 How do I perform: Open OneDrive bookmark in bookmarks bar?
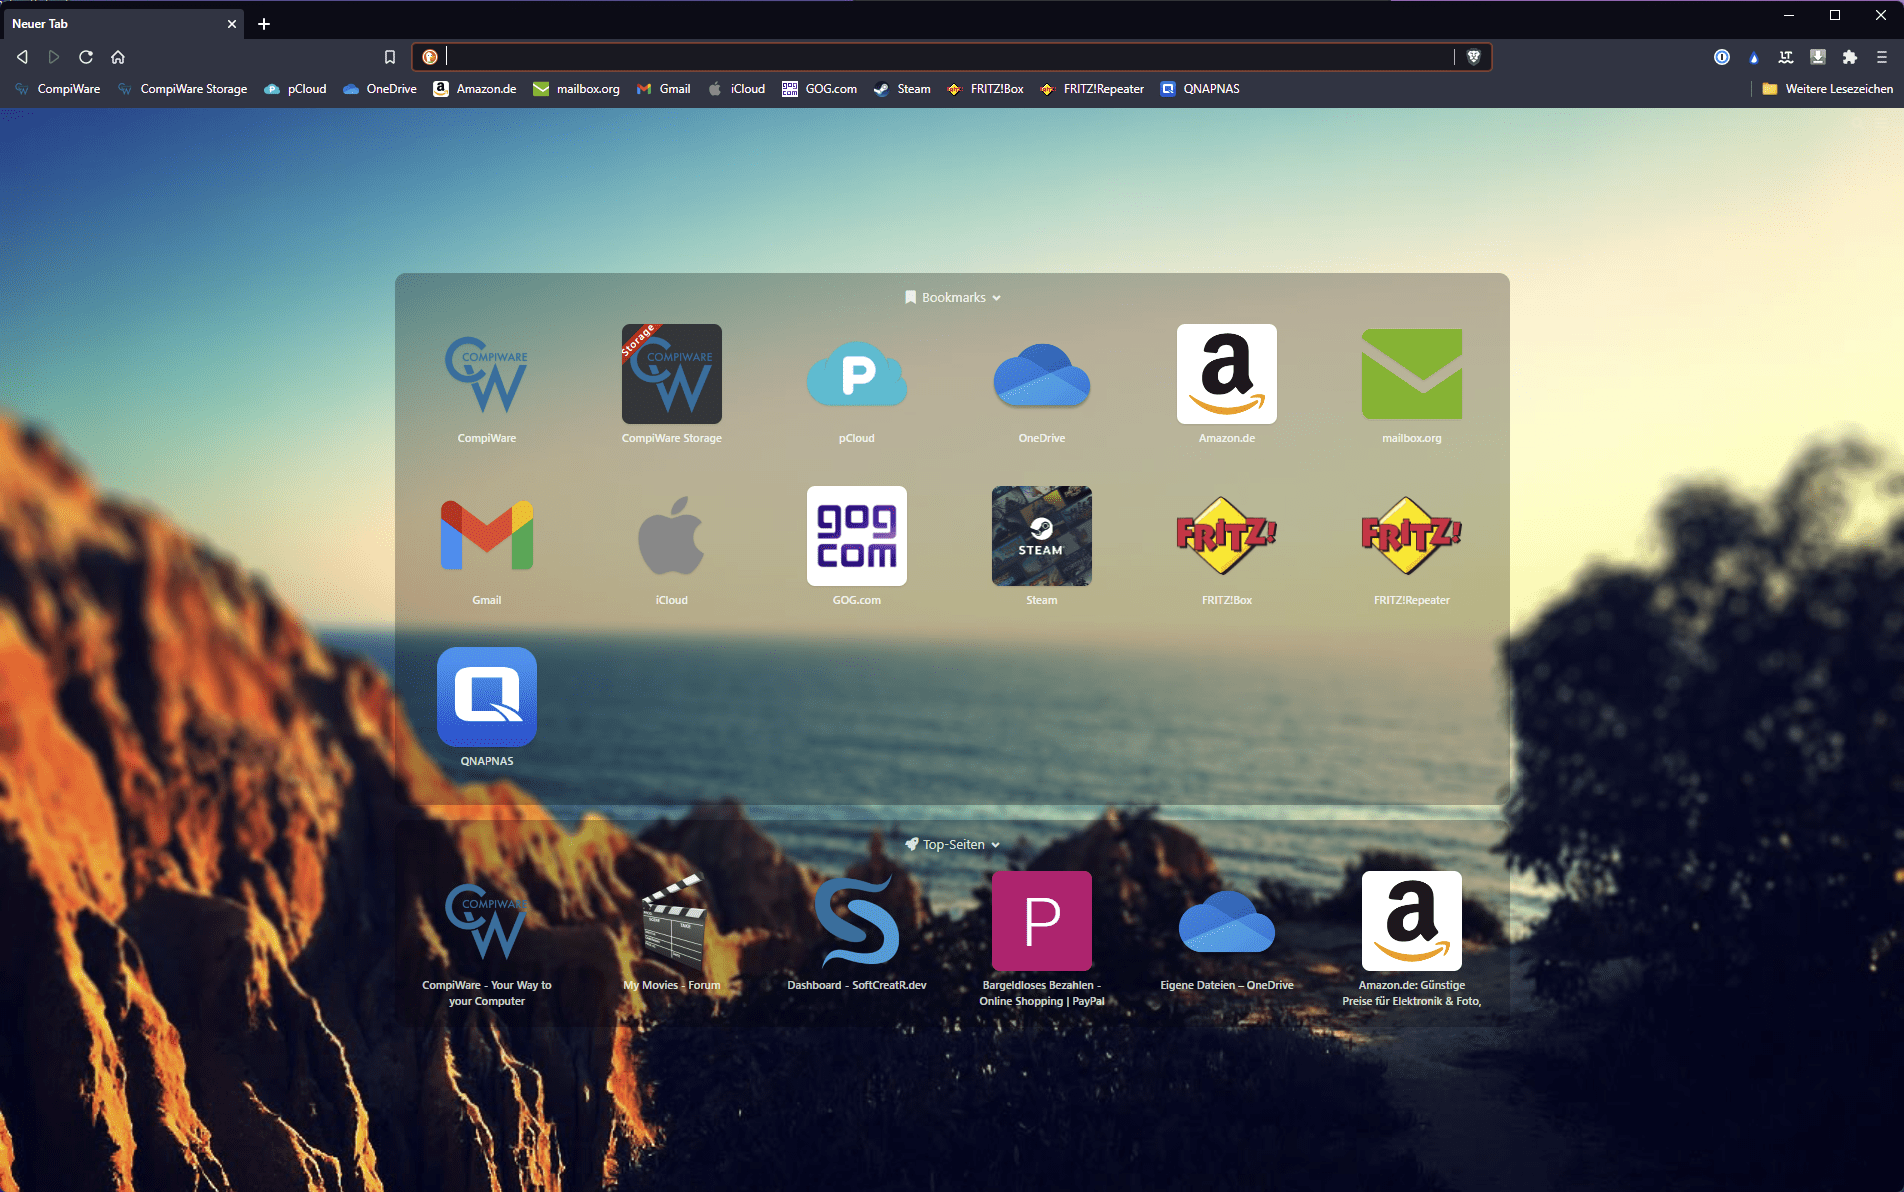click(x=379, y=89)
